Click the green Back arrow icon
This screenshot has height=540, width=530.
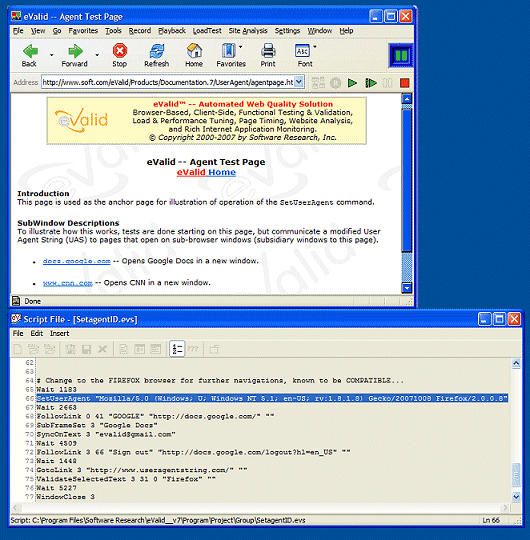pyautogui.click(x=30, y=51)
